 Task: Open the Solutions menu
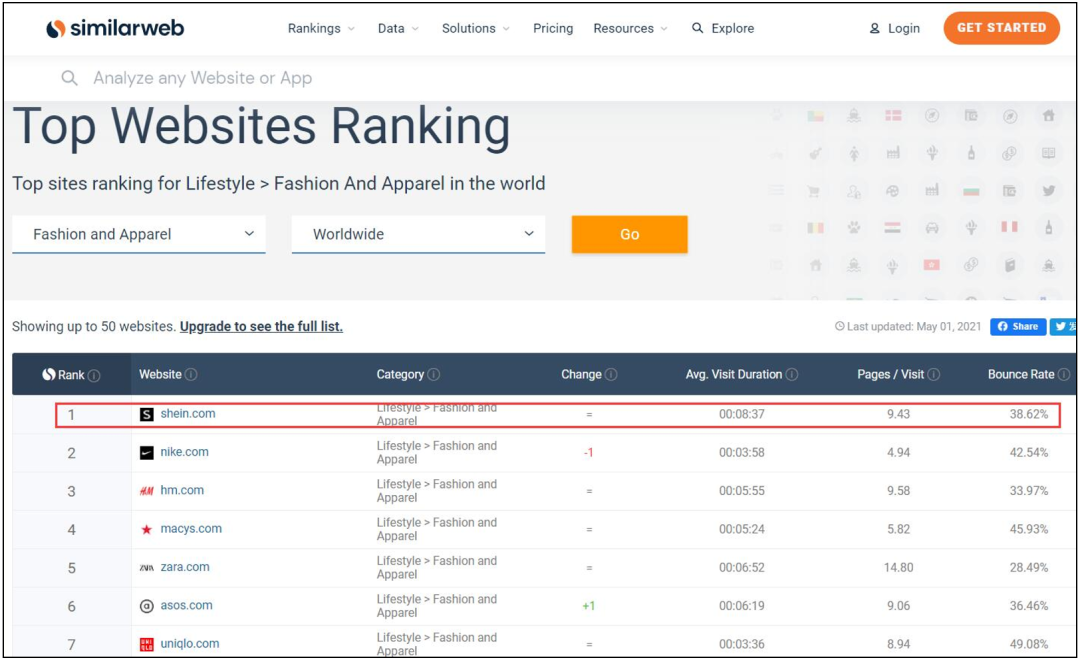tap(476, 28)
